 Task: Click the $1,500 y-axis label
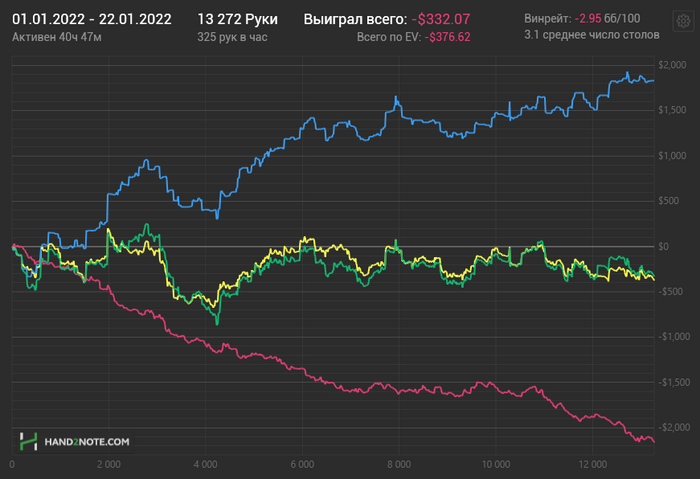[x=672, y=110]
